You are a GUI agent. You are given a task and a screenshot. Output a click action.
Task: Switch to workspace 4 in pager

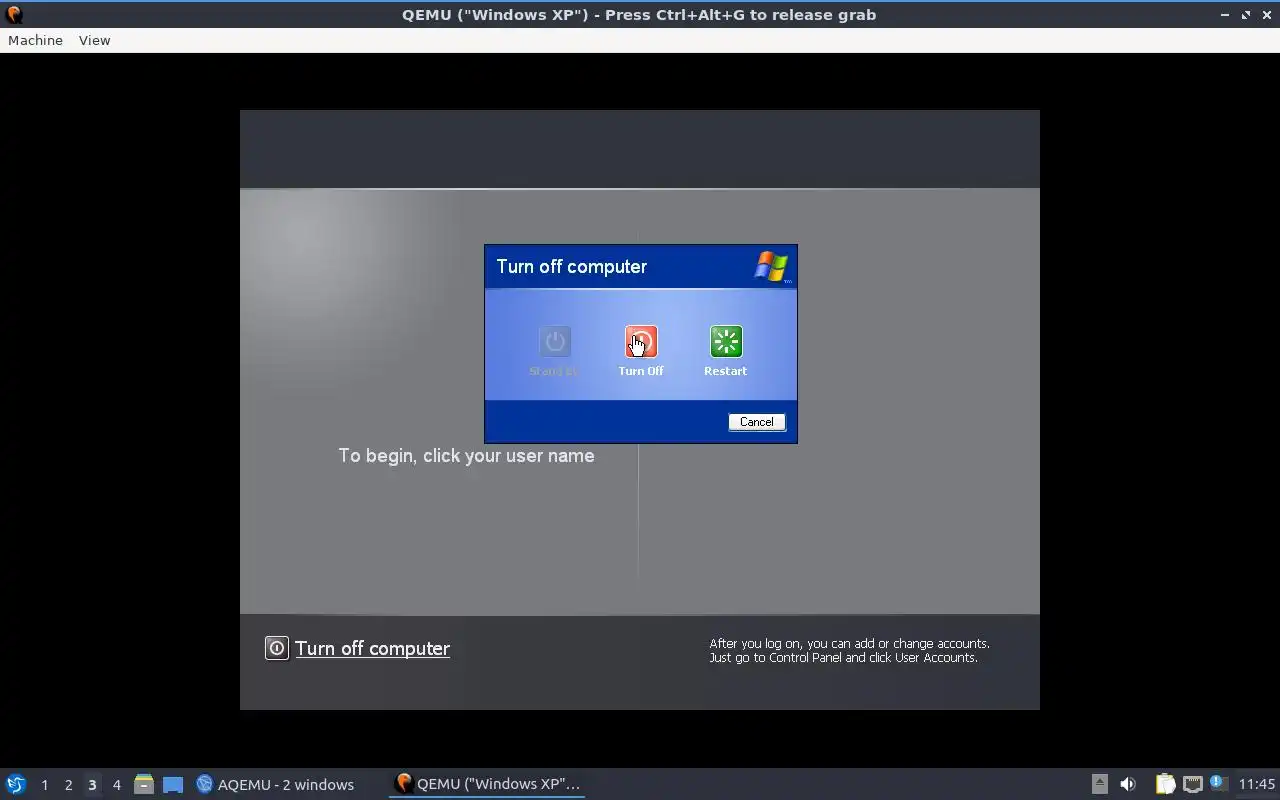[x=116, y=785]
